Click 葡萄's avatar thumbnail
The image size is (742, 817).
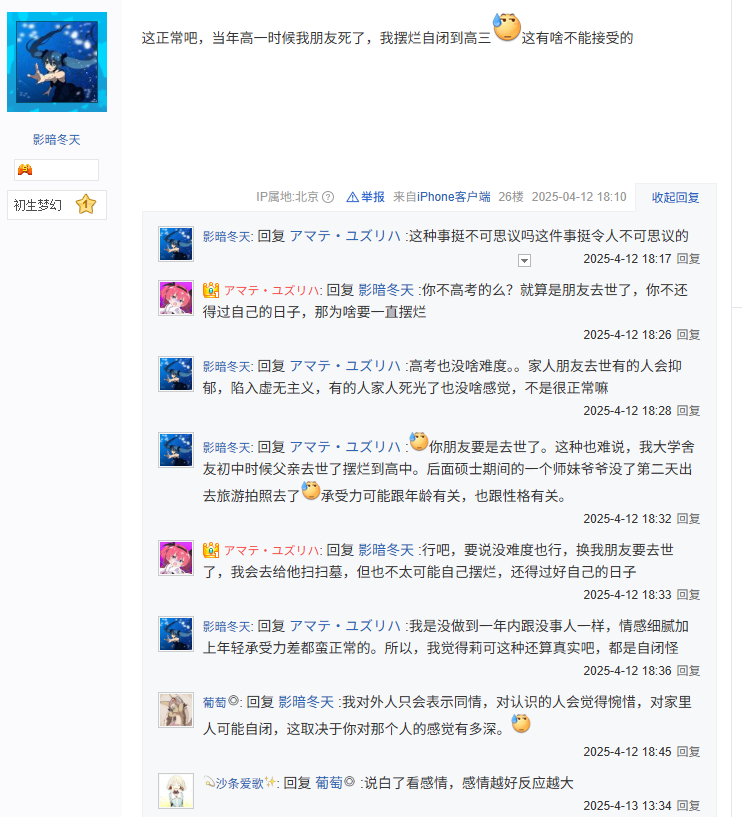[176, 710]
